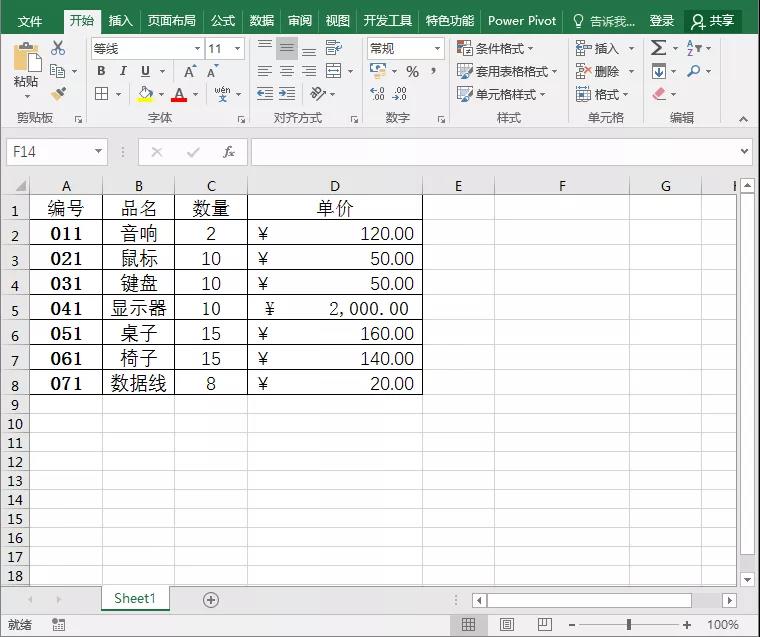Open Conditional Formatting 条件格式 menu
This screenshot has width=760, height=637.
495,48
